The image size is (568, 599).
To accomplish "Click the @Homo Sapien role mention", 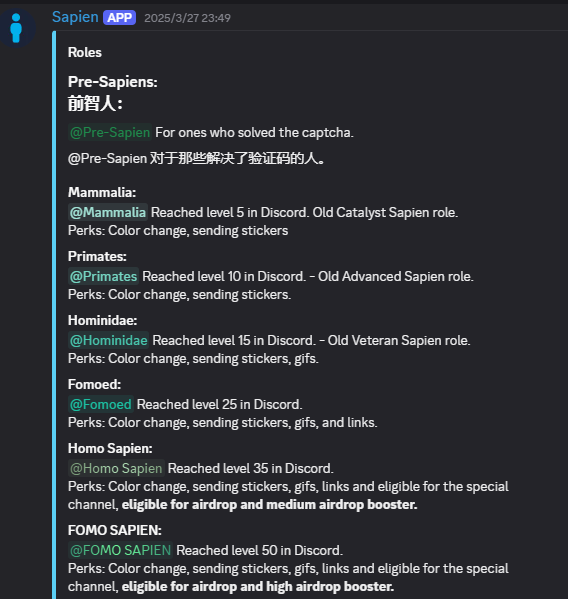I will [116, 468].
